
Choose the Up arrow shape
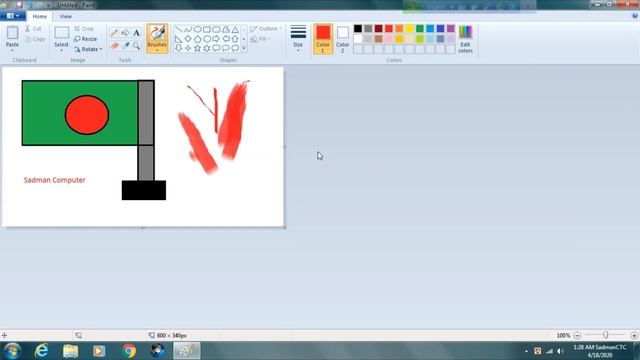point(235,39)
